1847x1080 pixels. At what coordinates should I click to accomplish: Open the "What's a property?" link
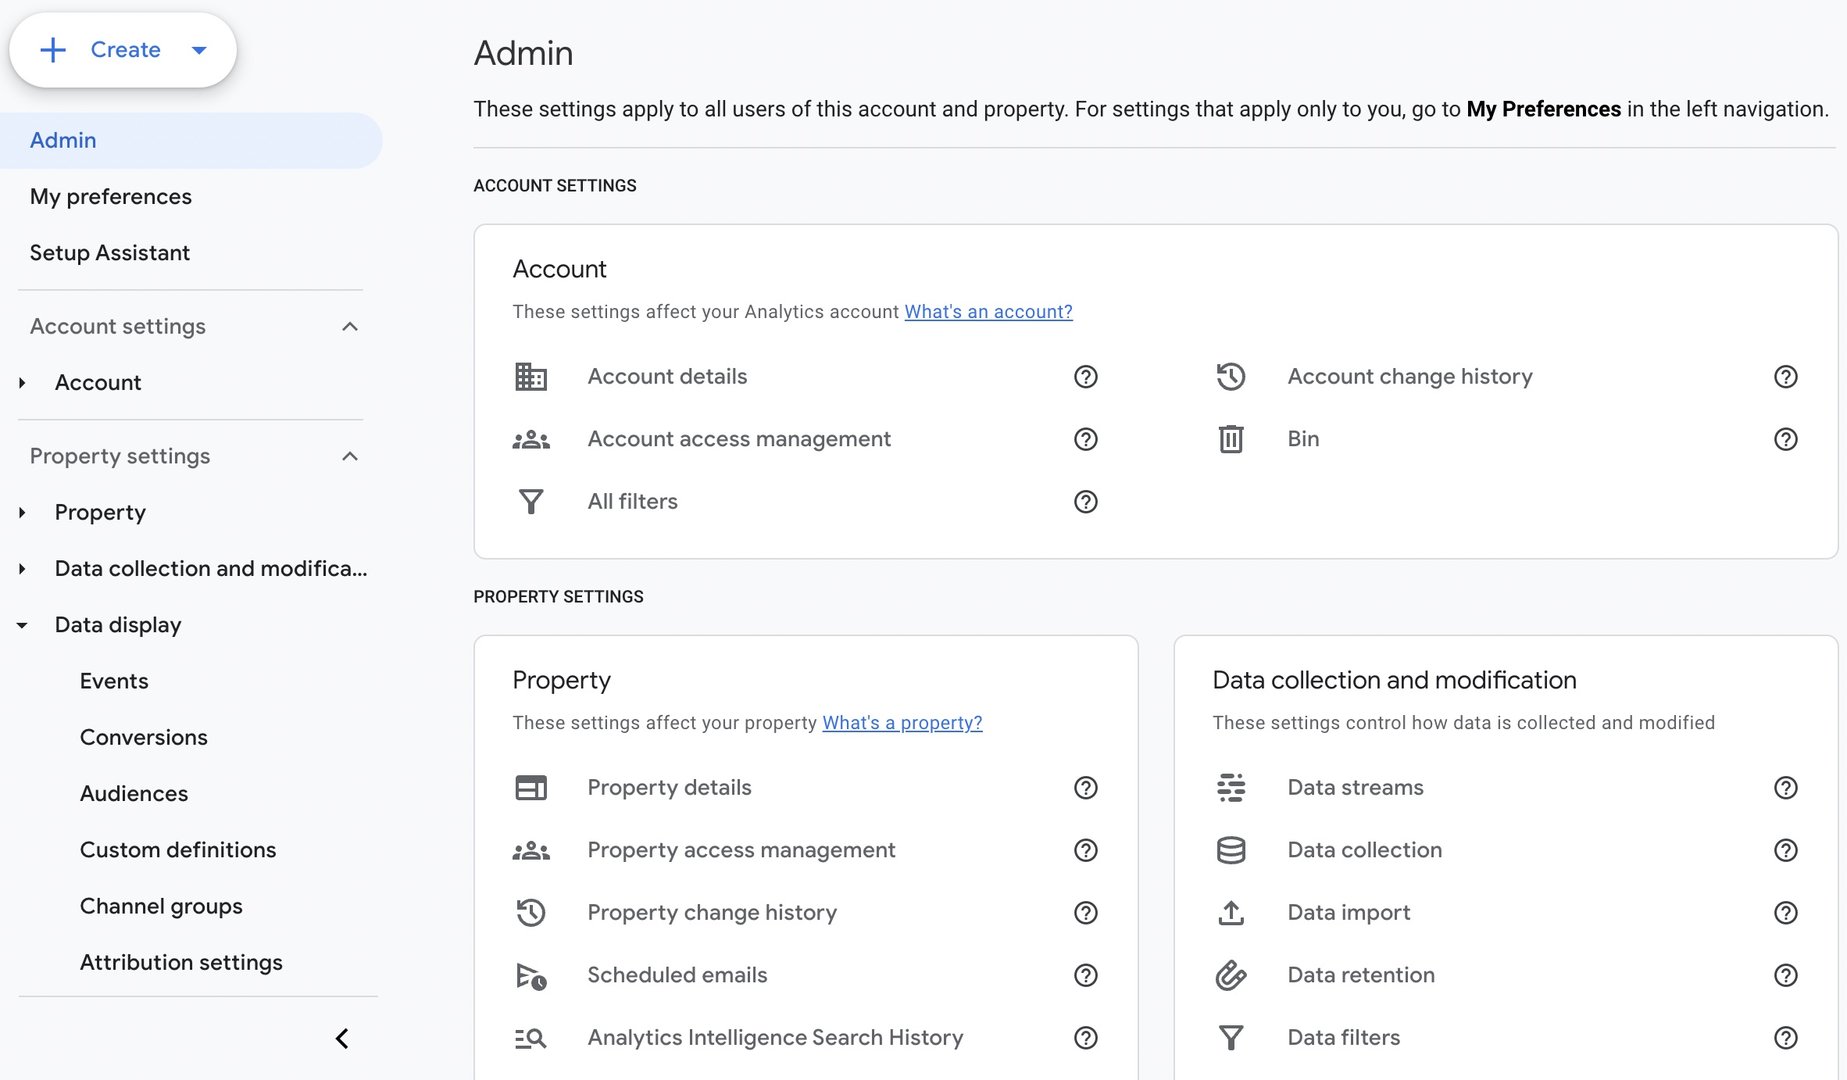pos(901,722)
